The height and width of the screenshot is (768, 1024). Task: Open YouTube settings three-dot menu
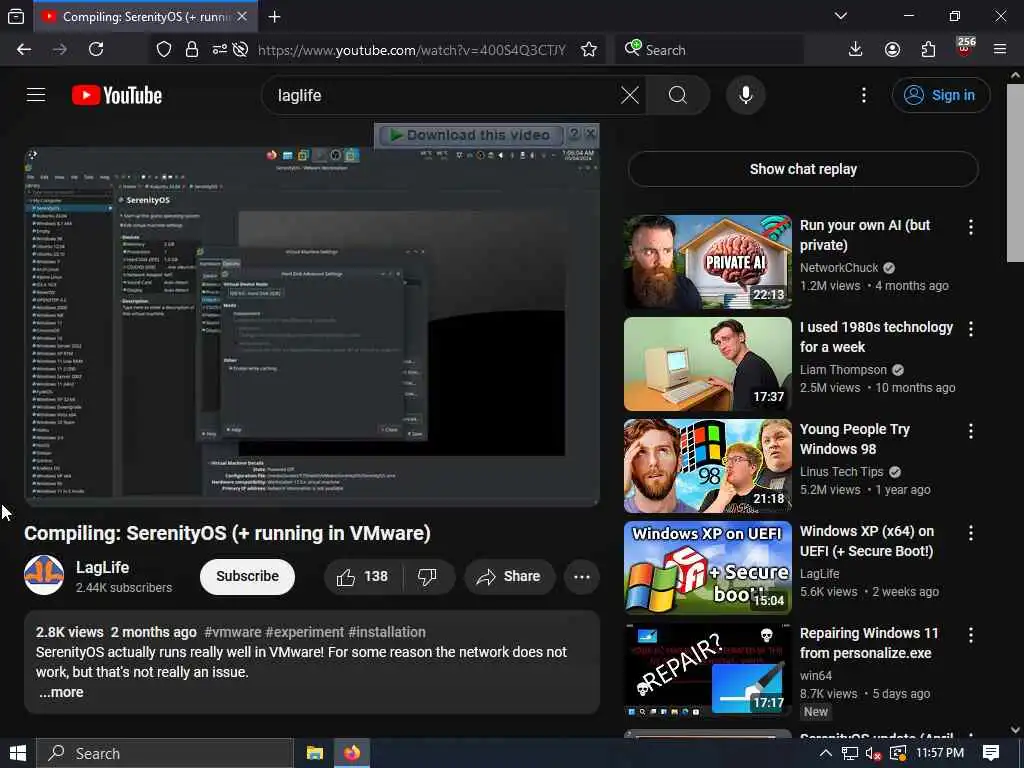point(863,95)
